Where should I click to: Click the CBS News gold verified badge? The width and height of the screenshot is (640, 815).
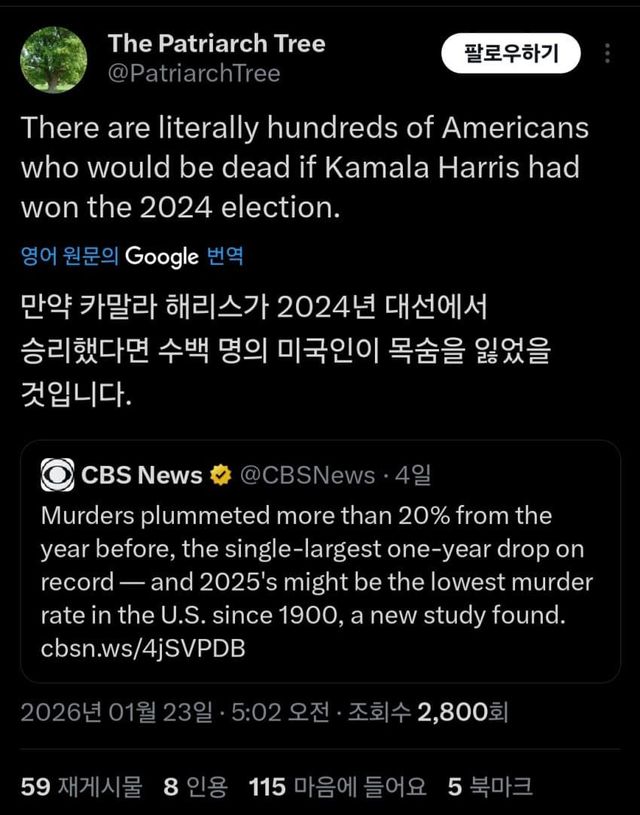click(219, 475)
